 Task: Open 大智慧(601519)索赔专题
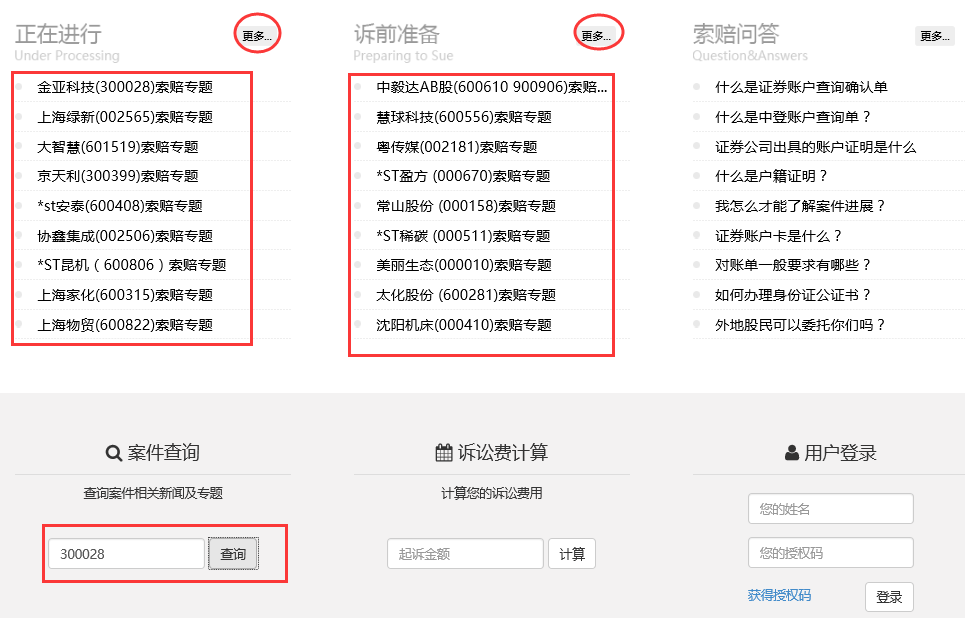118,147
